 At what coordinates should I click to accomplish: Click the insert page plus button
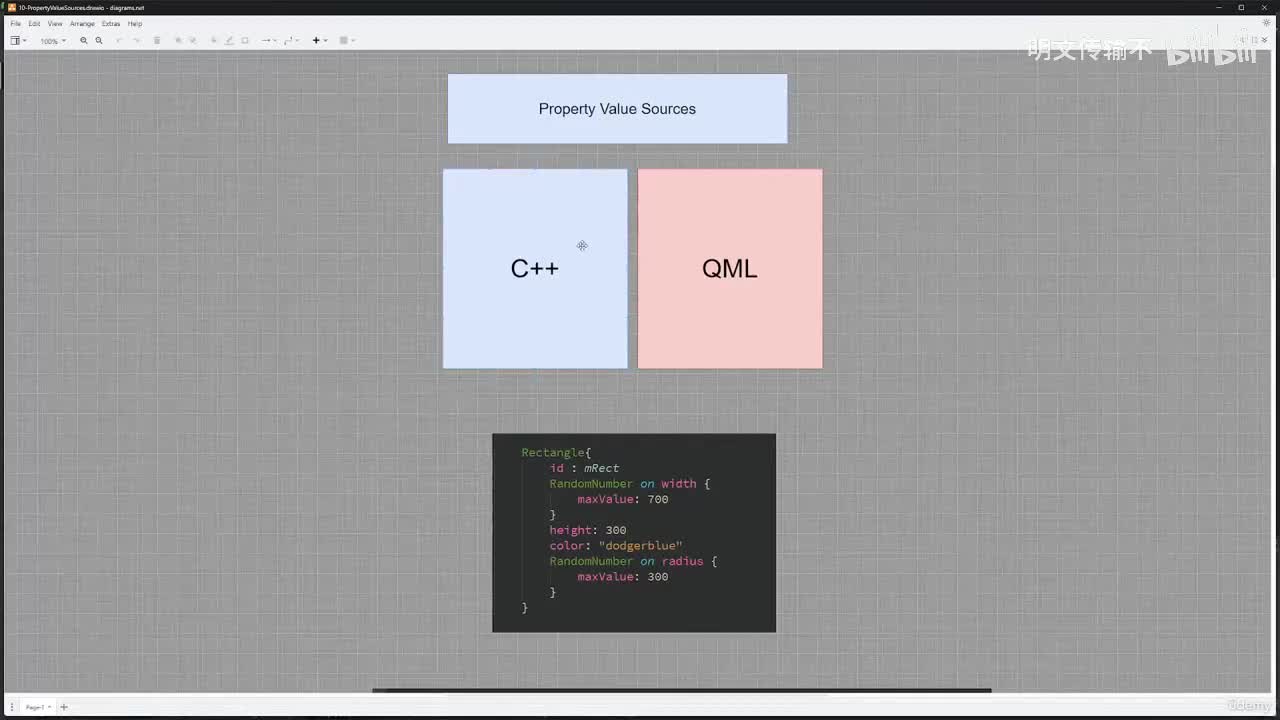[64, 707]
